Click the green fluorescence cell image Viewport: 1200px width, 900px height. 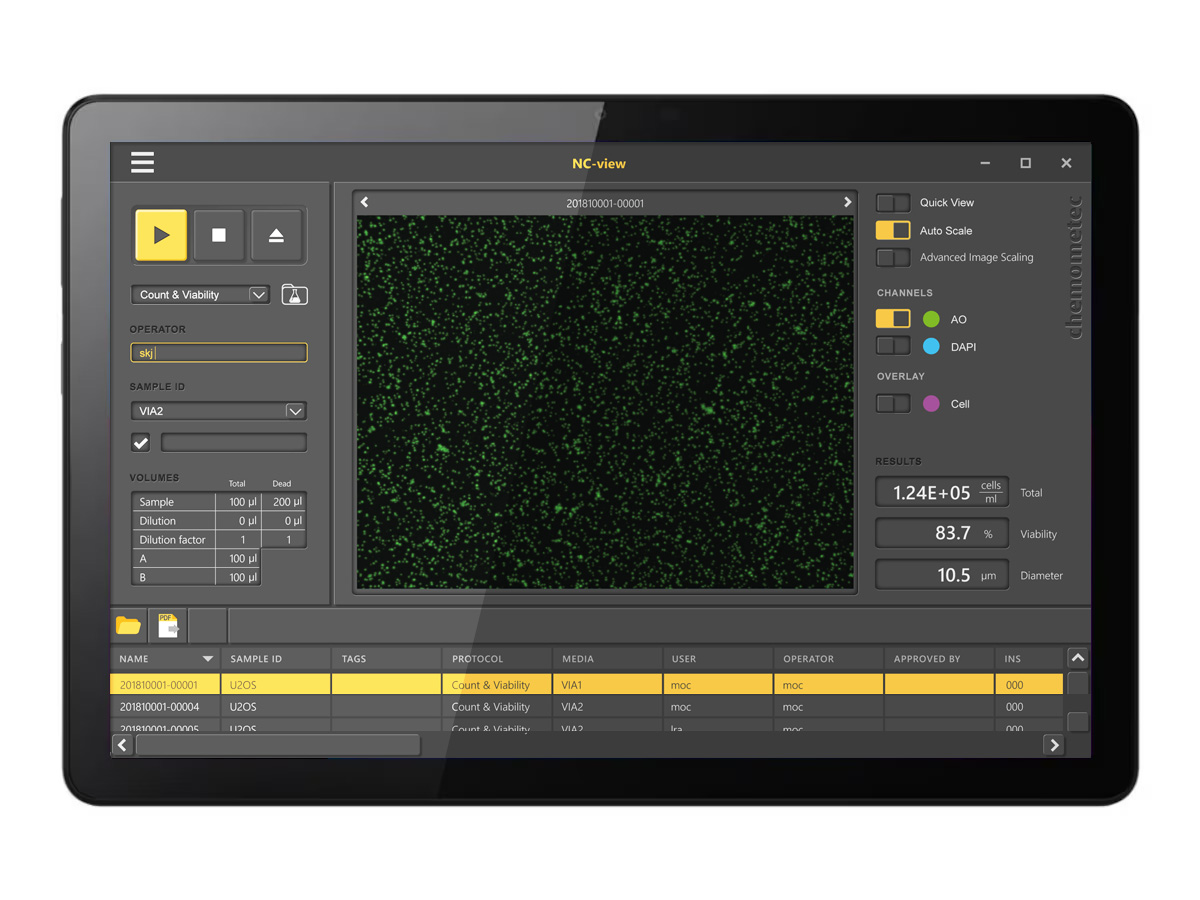[x=605, y=402]
